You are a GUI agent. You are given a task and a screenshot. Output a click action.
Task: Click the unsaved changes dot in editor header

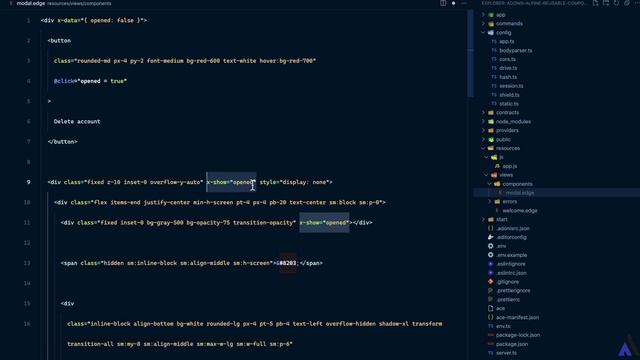click(453, 3)
